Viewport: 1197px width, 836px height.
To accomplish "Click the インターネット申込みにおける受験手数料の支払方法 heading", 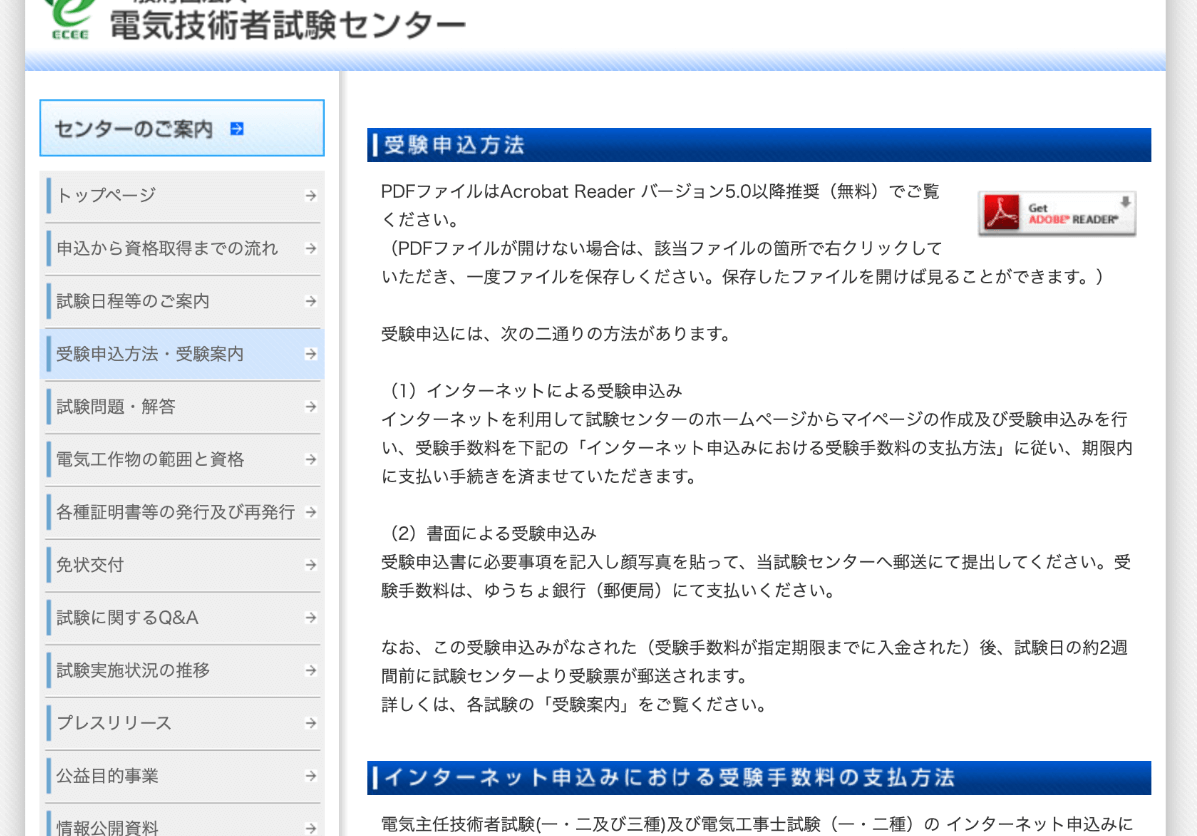I will tap(759, 777).
